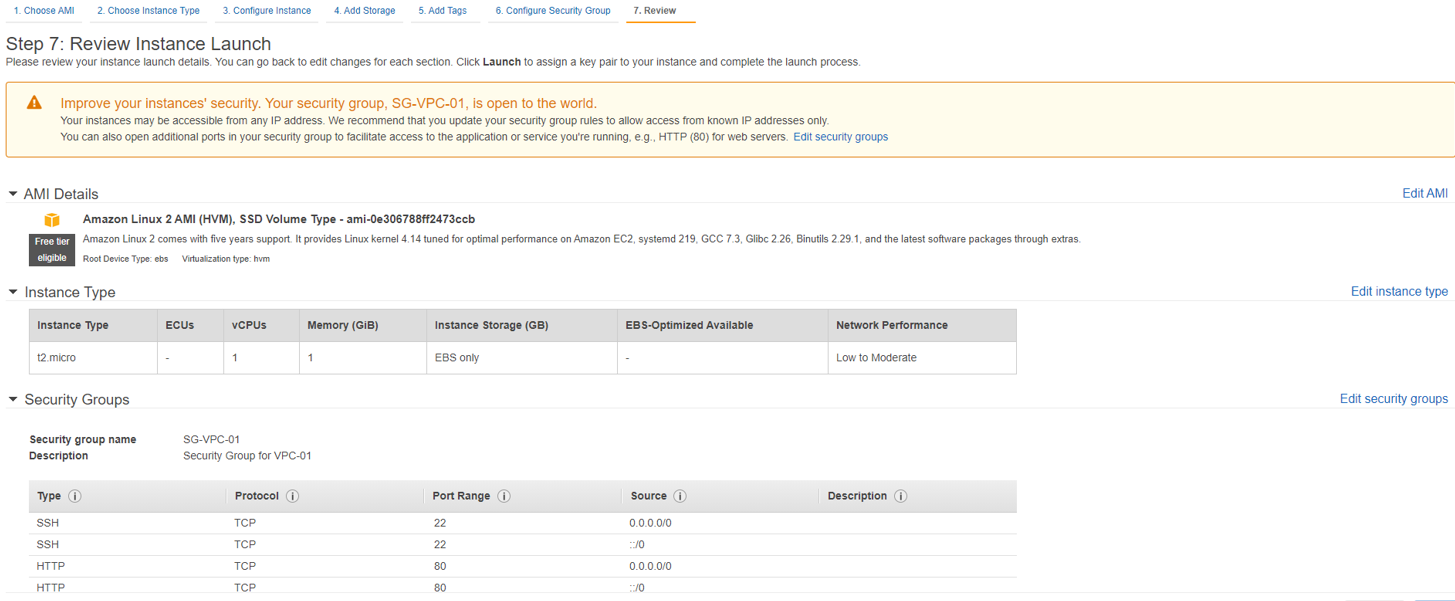Click the Free tier eligible badge
Screen dimensions: 1455x601
pyautogui.click(x=52, y=249)
